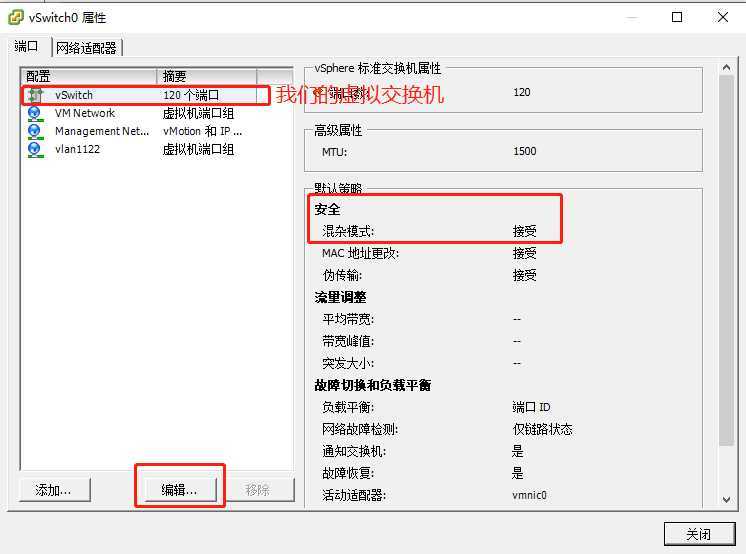The width and height of the screenshot is (746, 554).
Task: Click the port count value 120
Action: (521, 92)
